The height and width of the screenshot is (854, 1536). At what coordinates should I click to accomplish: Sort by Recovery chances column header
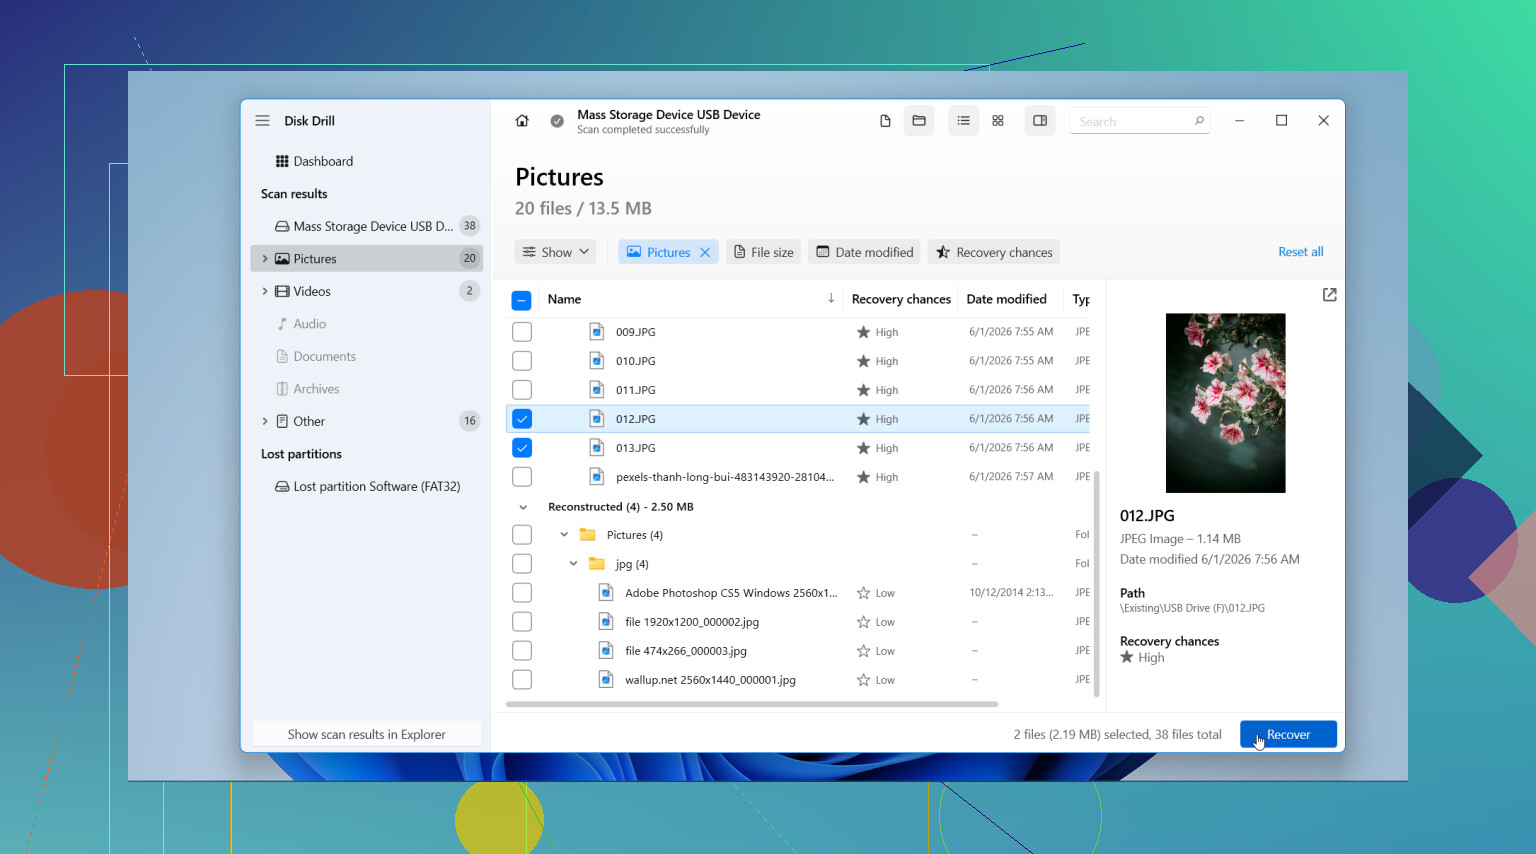(901, 299)
